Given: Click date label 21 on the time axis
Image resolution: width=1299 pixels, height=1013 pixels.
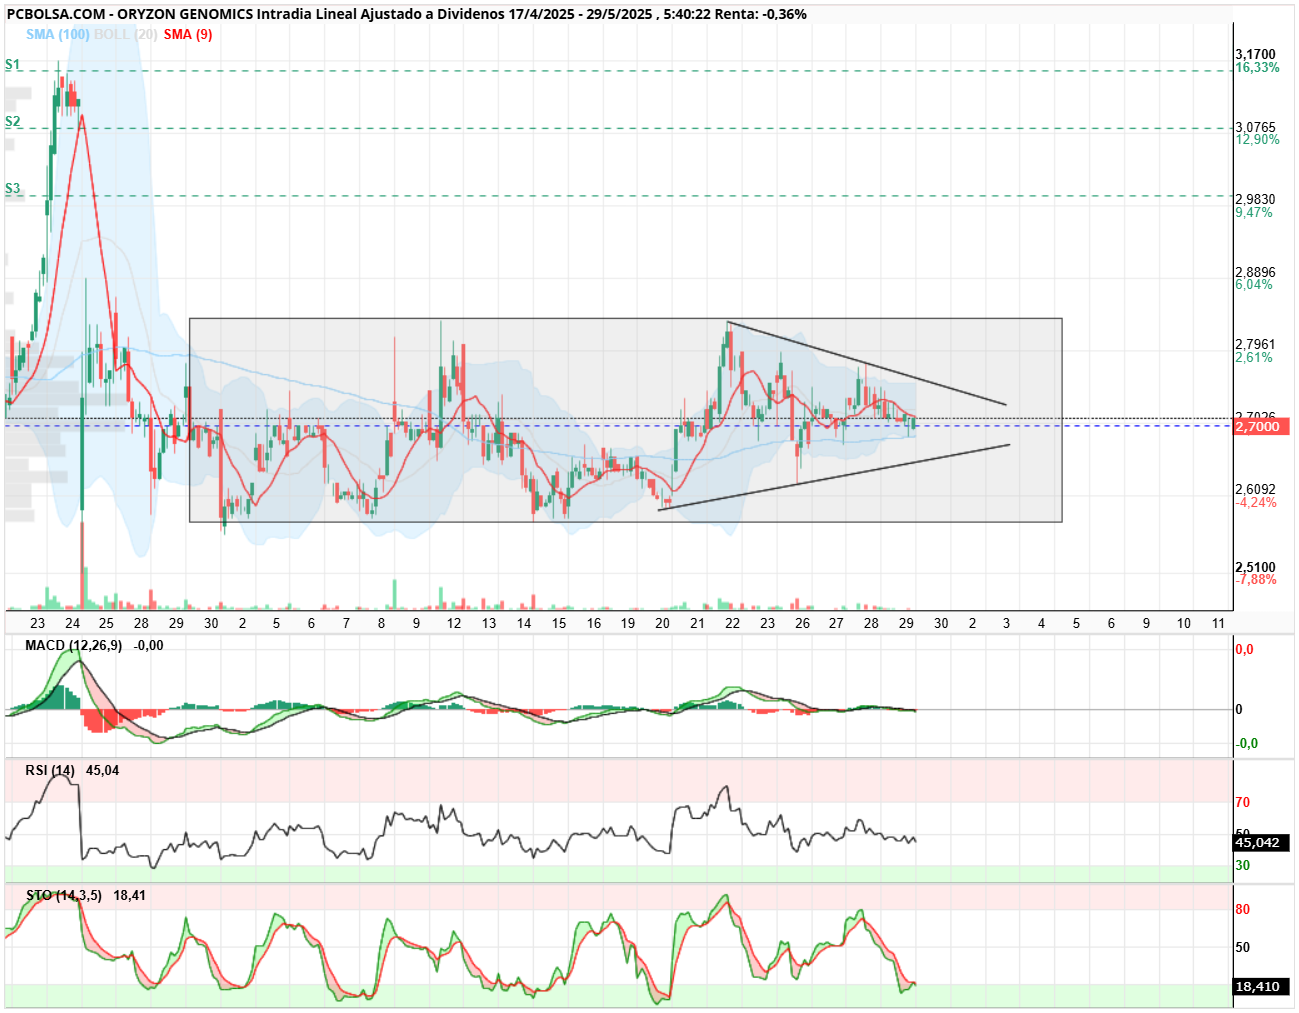Looking at the screenshot, I should pyautogui.click(x=698, y=623).
